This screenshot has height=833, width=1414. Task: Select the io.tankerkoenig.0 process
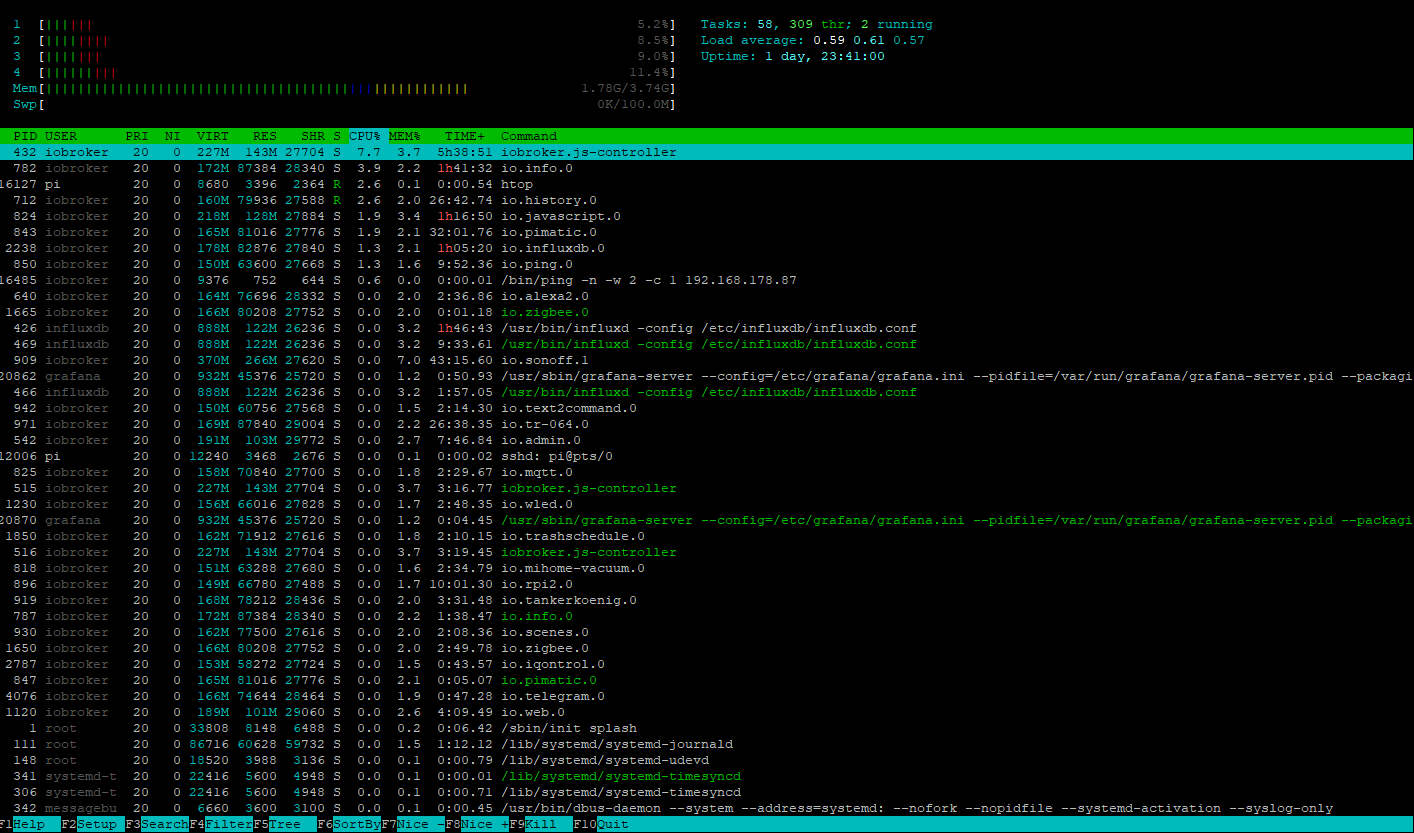click(x=707, y=600)
